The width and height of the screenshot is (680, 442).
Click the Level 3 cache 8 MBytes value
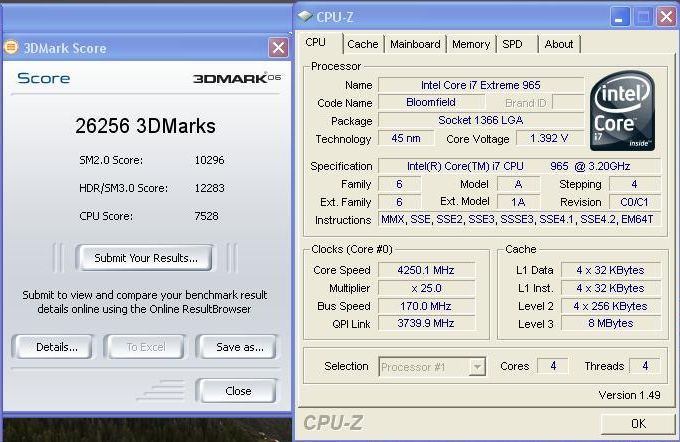coord(611,324)
